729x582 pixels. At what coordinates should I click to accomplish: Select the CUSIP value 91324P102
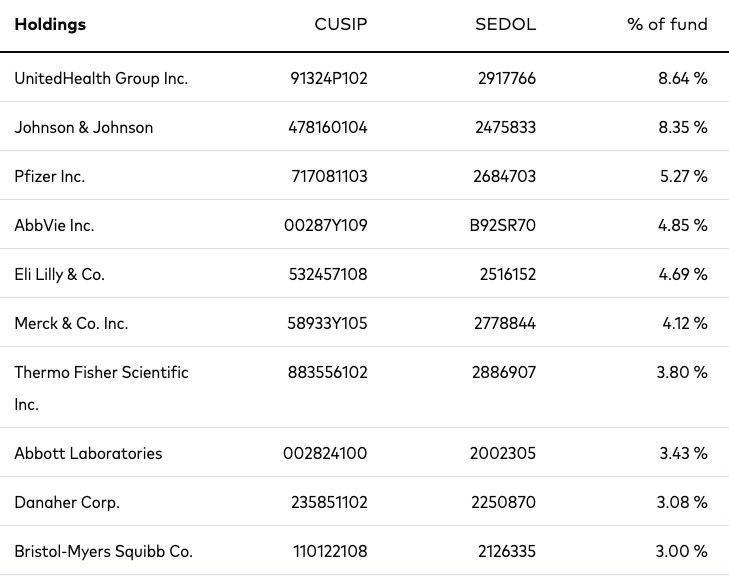click(x=329, y=78)
